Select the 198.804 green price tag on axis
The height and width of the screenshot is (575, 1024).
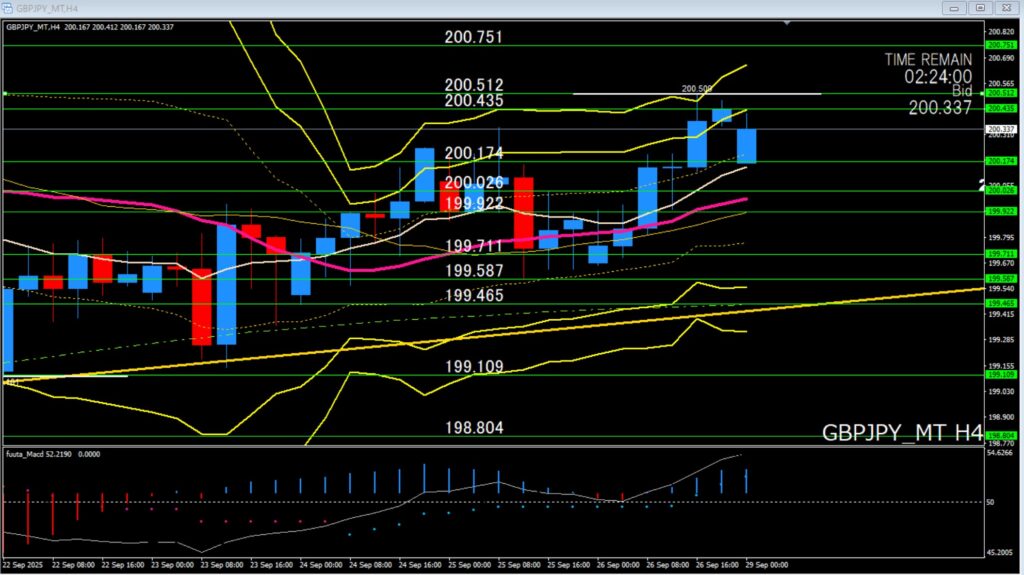coord(1002,435)
